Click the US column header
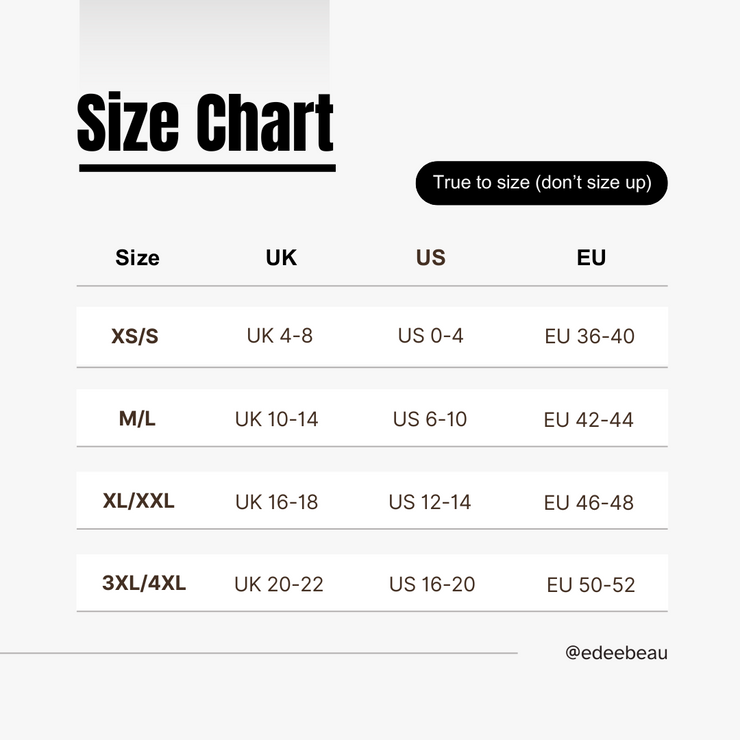740x740 pixels. (x=430, y=257)
